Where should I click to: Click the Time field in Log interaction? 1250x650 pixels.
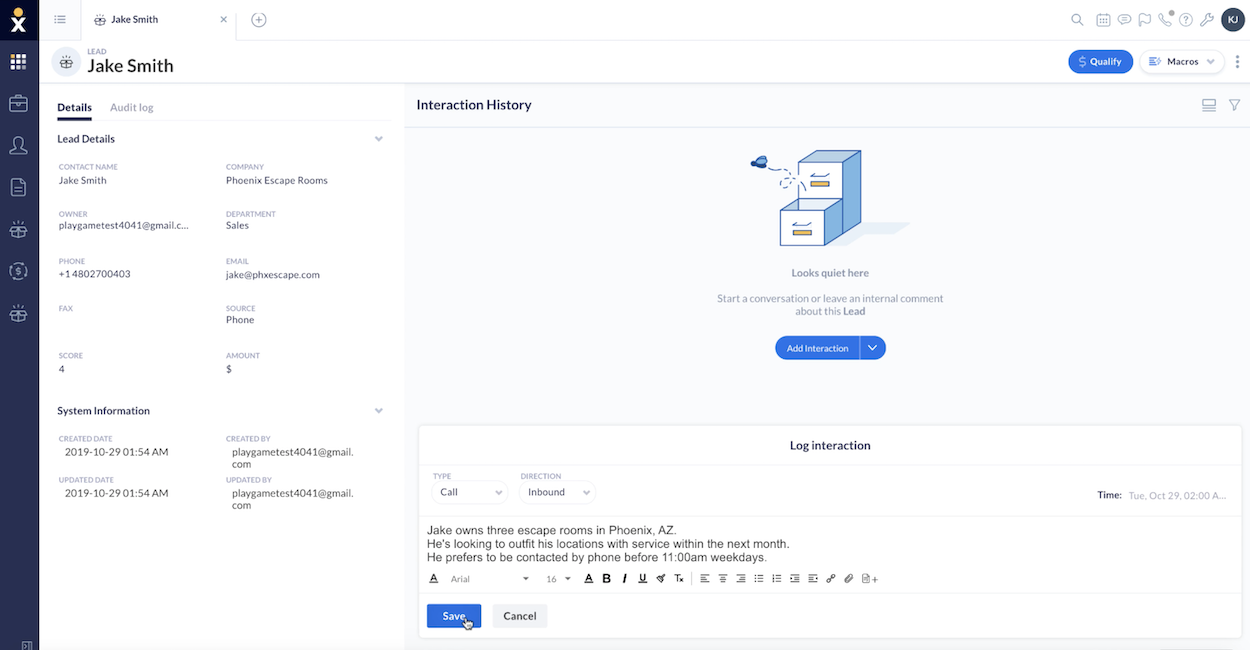[1176, 495]
